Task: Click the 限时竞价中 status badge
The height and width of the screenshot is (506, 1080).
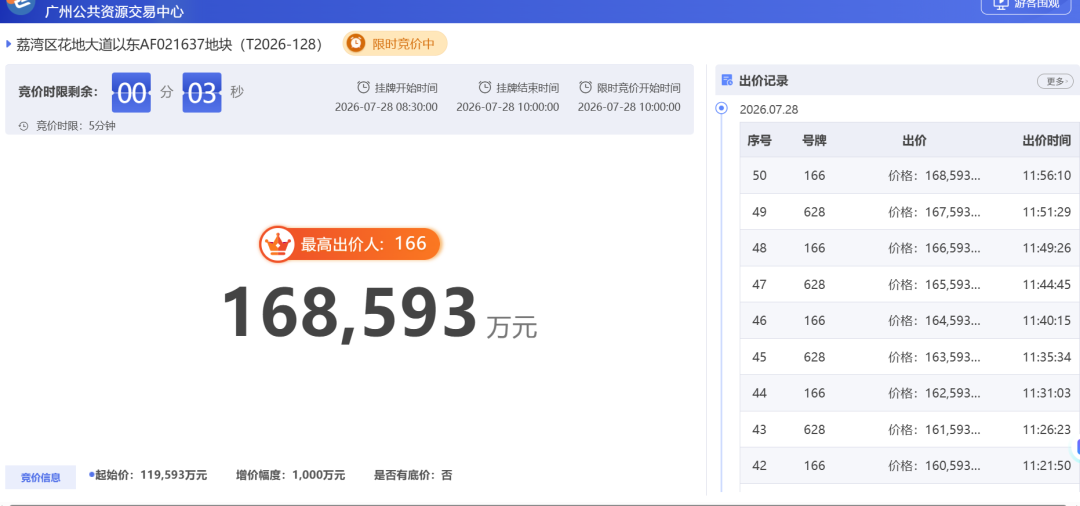Action: point(395,43)
